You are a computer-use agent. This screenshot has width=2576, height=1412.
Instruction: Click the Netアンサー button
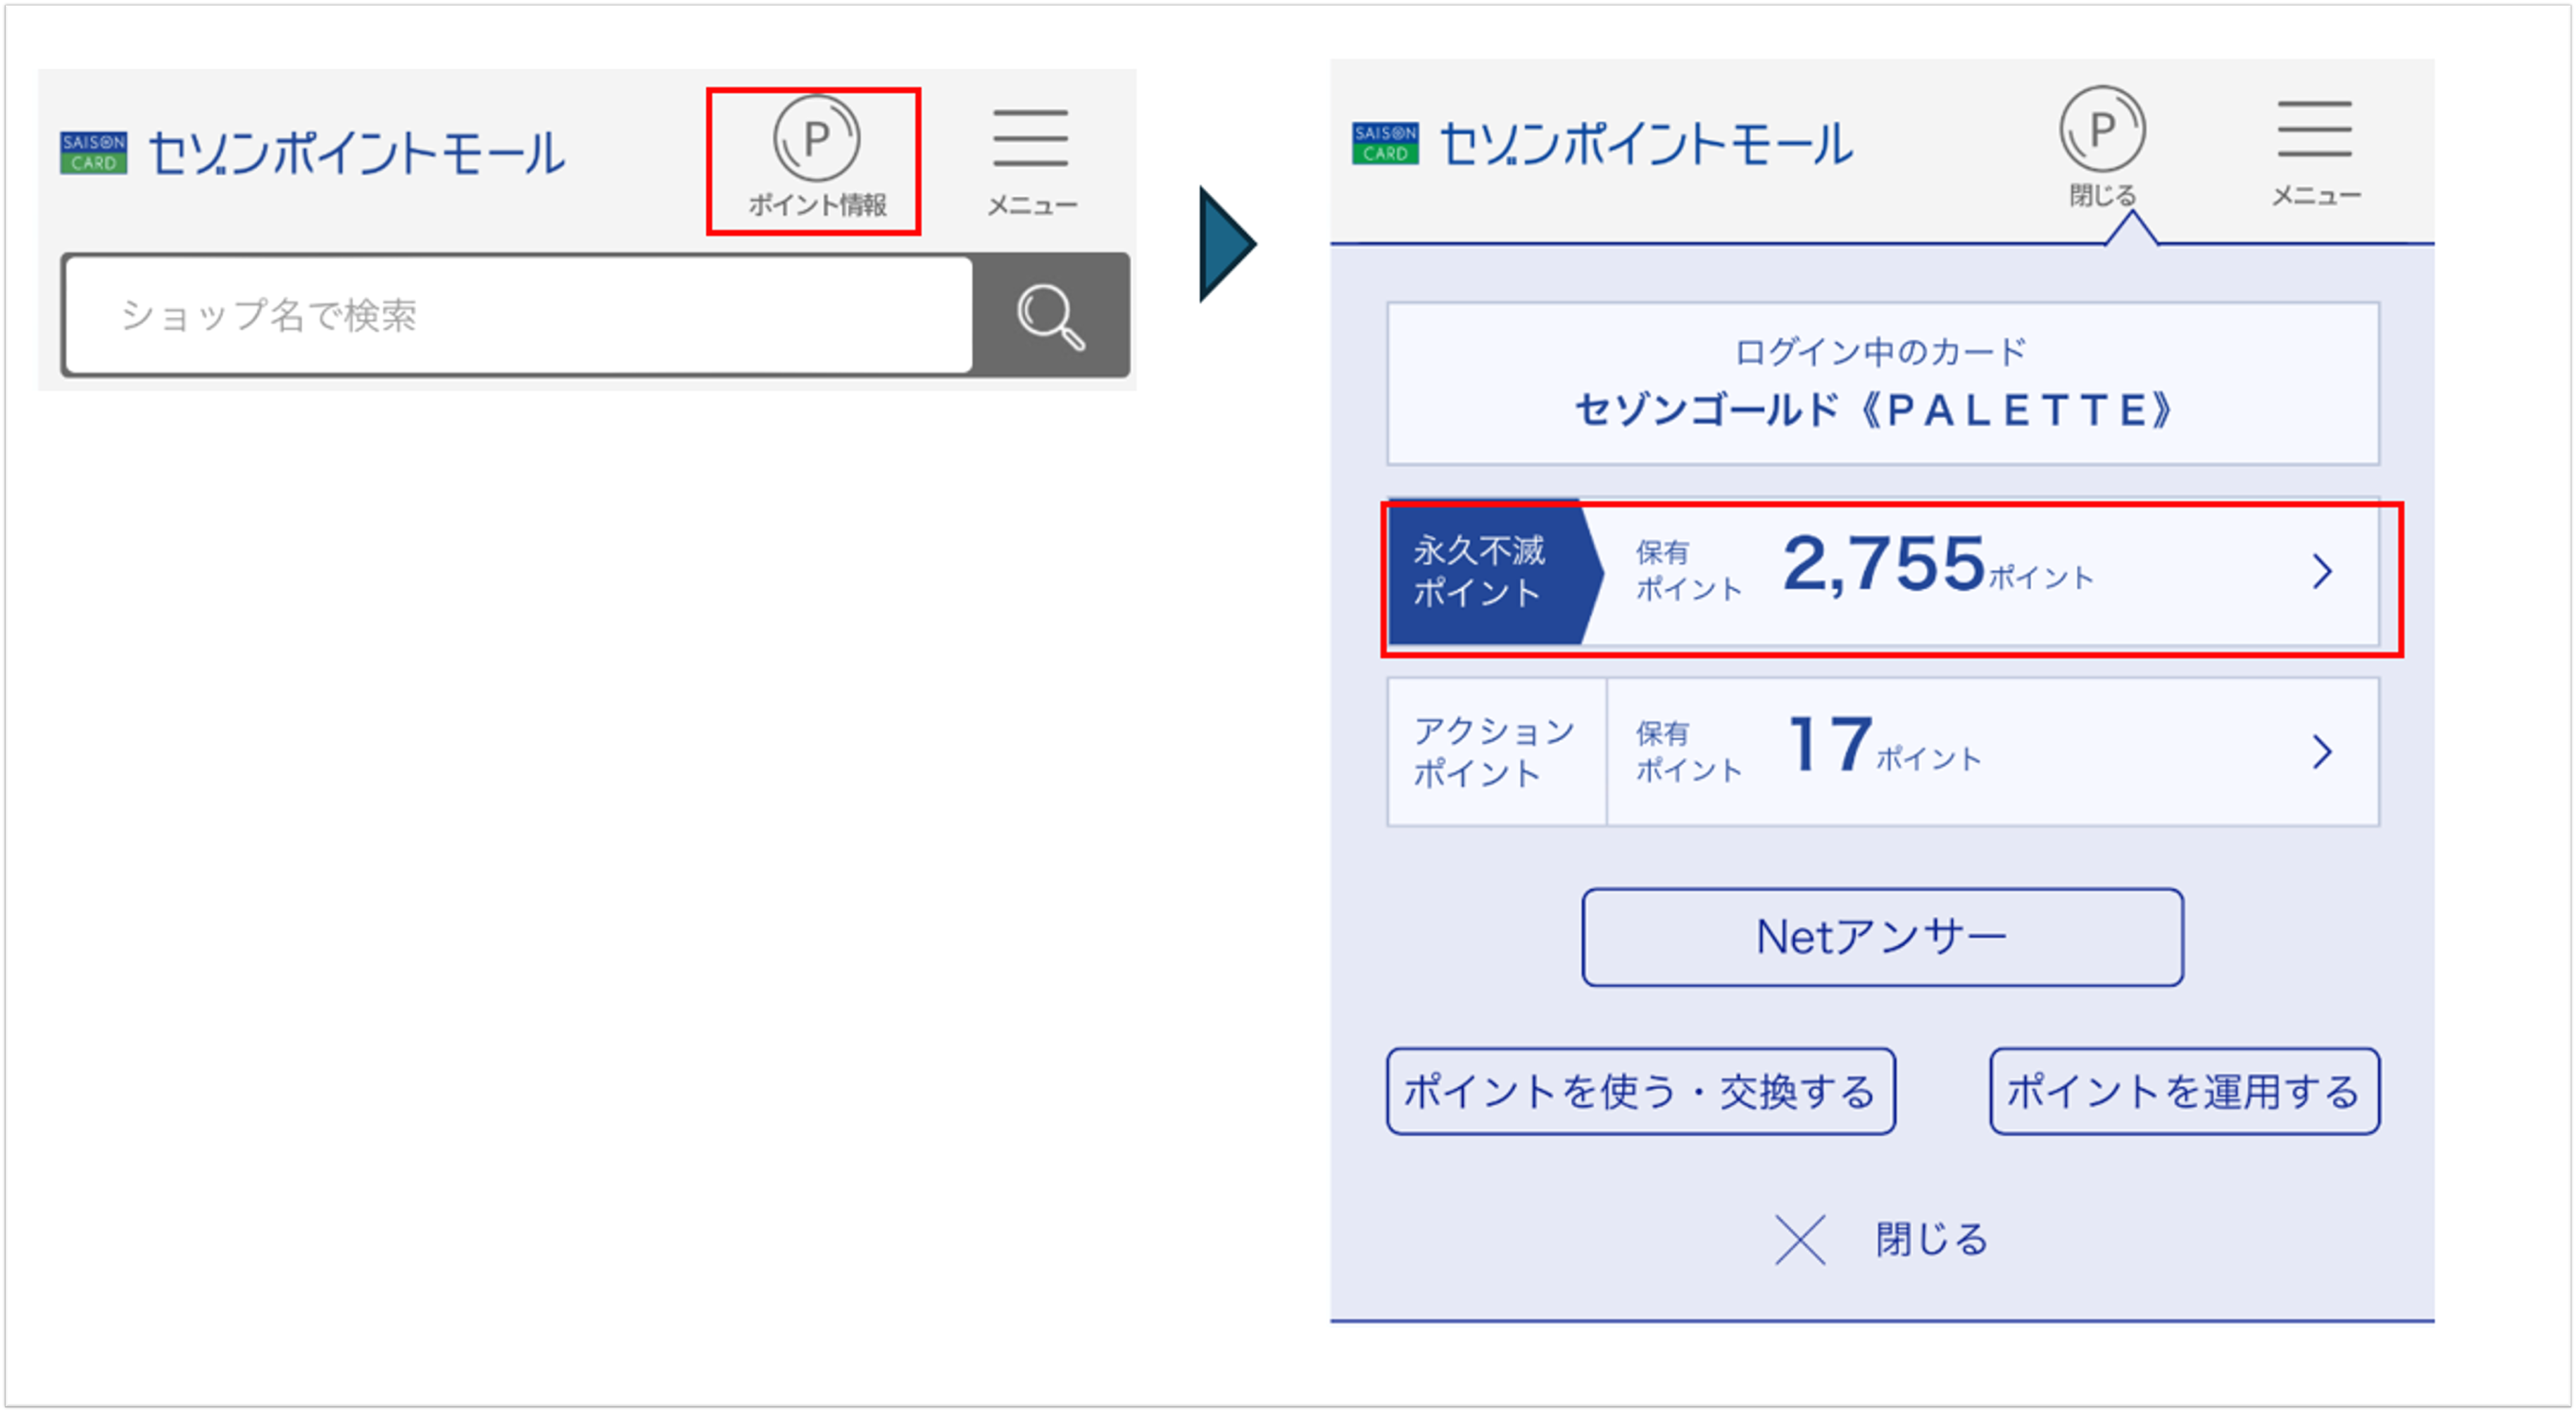[1882, 937]
